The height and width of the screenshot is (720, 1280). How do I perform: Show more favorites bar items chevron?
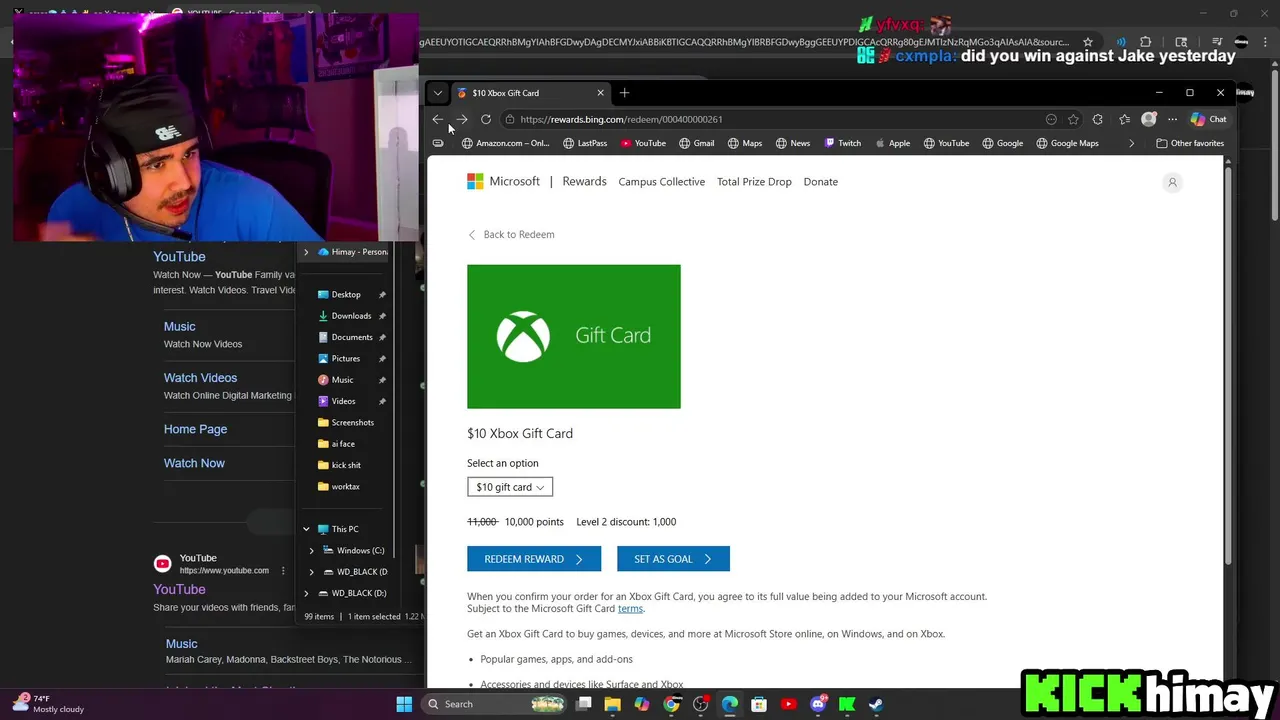coord(1131,143)
